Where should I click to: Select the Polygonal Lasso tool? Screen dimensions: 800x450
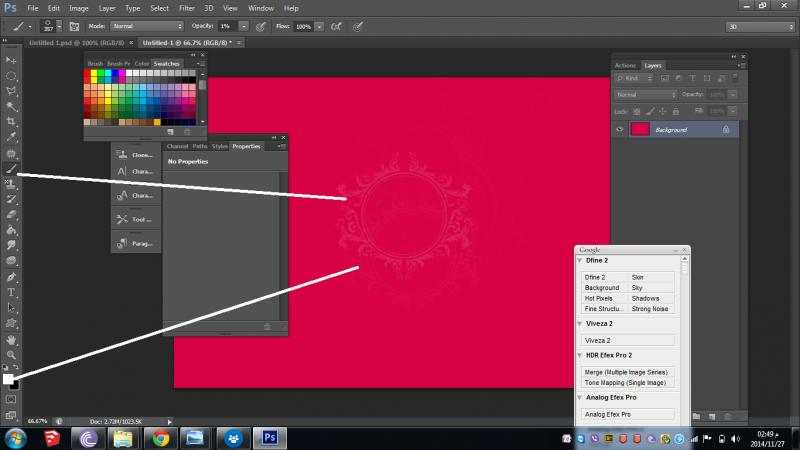click(x=11, y=91)
